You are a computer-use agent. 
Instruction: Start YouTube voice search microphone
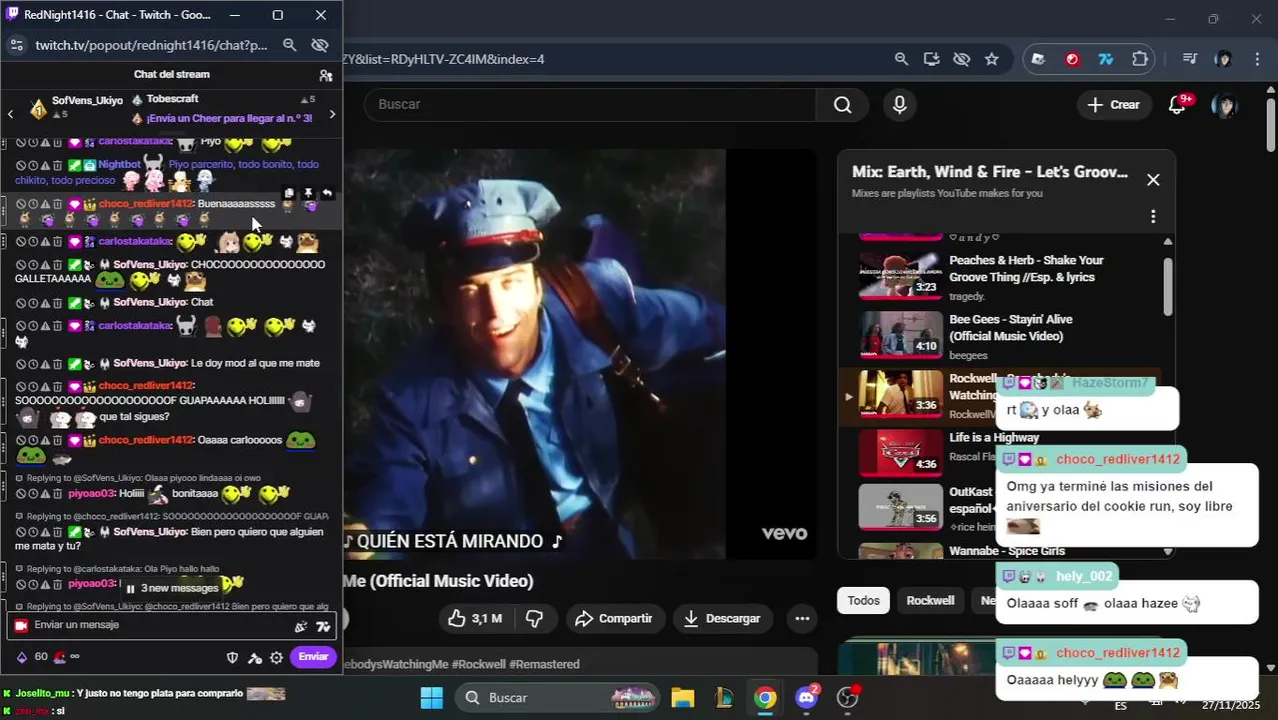pos(899,105)
